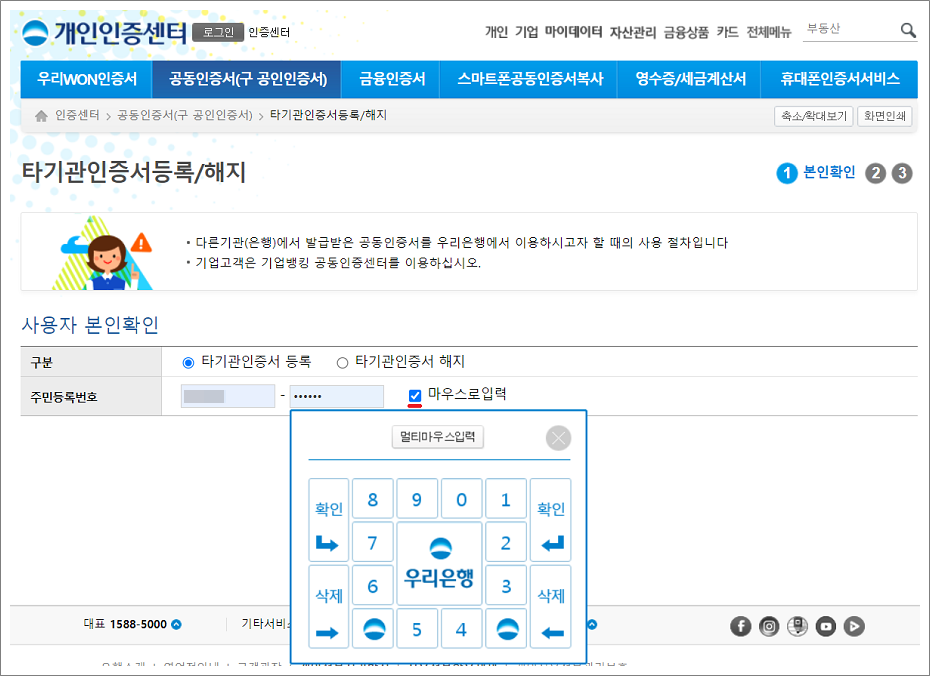
Task: Click the left 확인 arrow key on keypad
Action: (x=328, y=520)
